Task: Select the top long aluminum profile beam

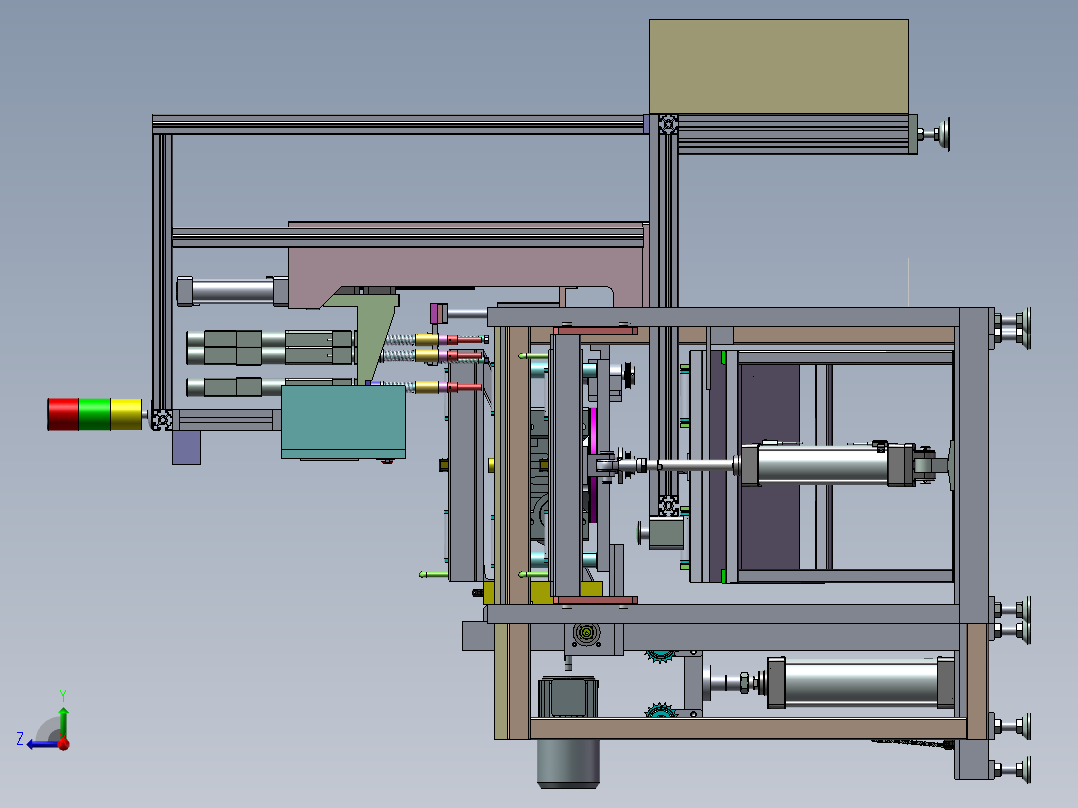Action: [x=399, y=124]
